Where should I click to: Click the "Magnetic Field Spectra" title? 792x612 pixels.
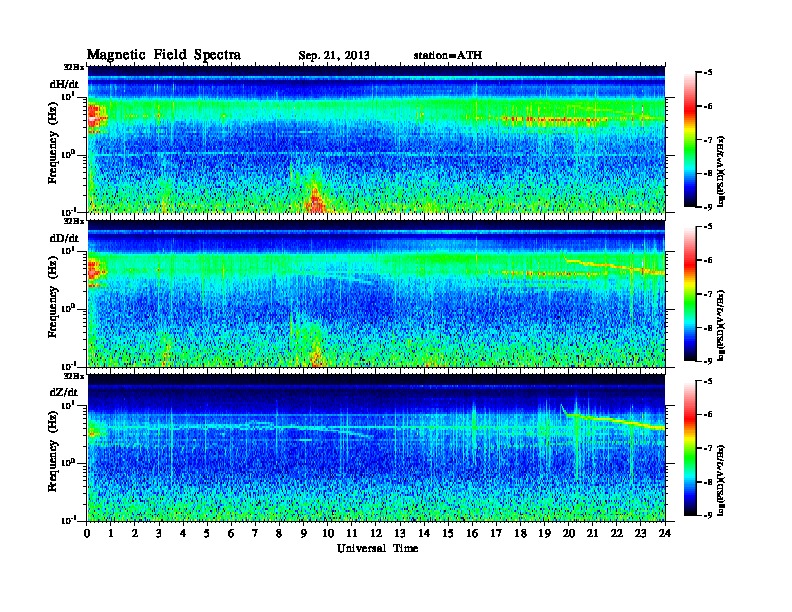(x=164, y=55)
